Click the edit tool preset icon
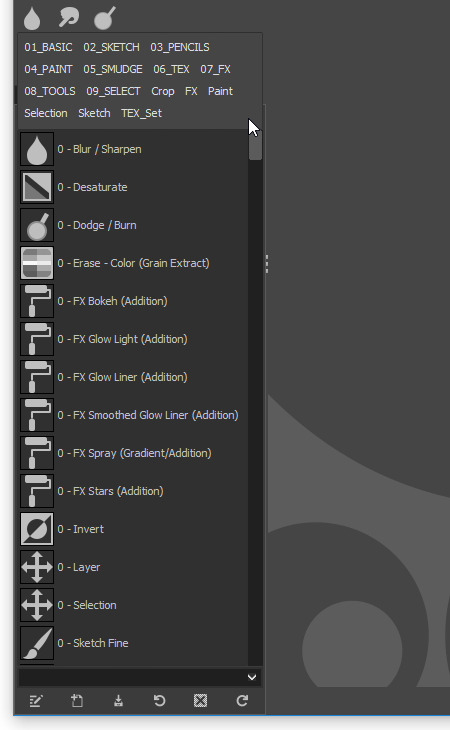The height and width of the screenshot is (730, 450). click(36, 701)
